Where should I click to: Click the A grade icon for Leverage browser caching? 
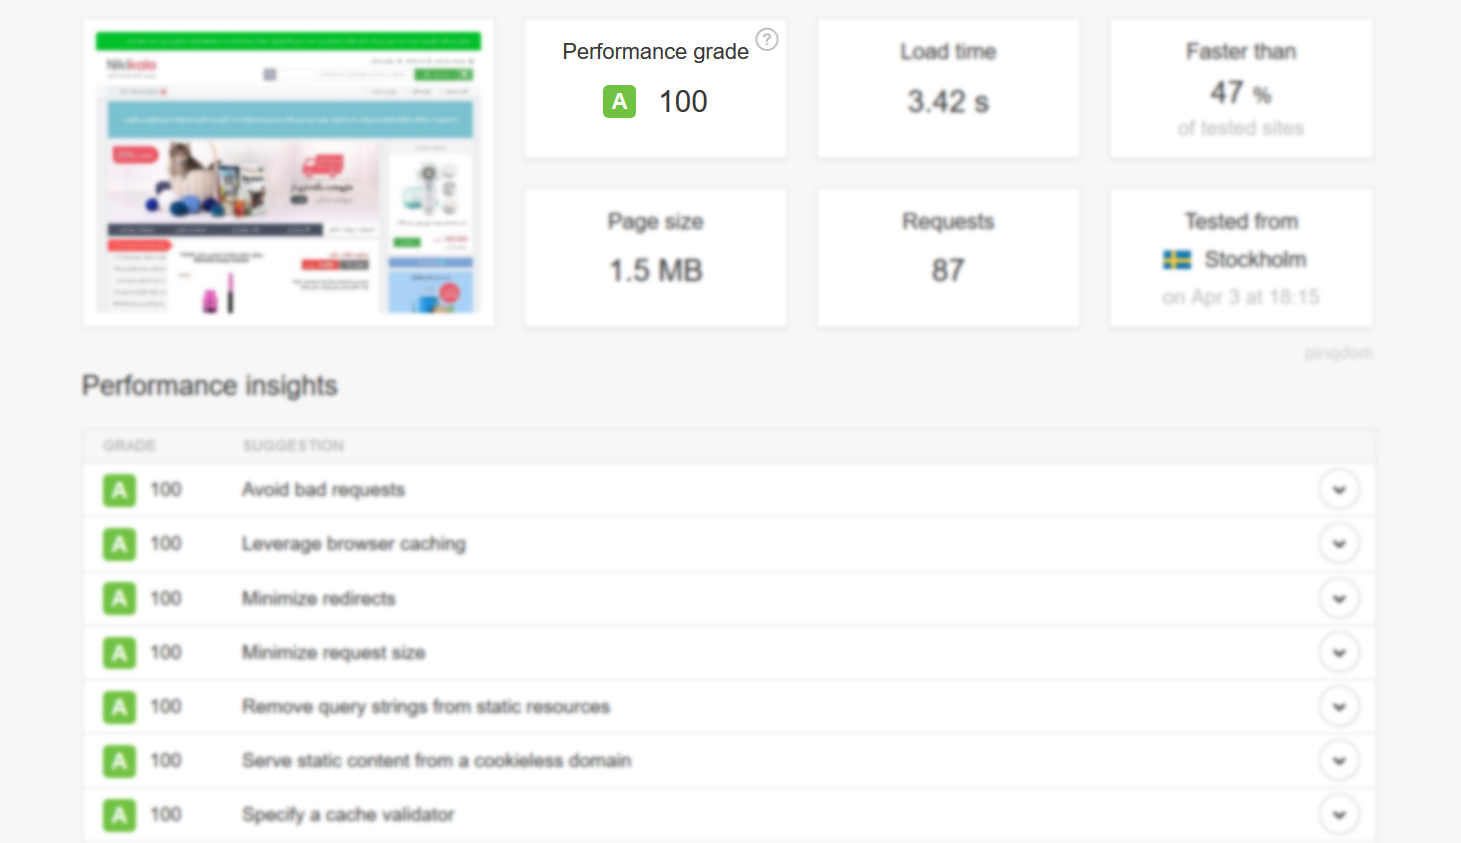[119, 544]
